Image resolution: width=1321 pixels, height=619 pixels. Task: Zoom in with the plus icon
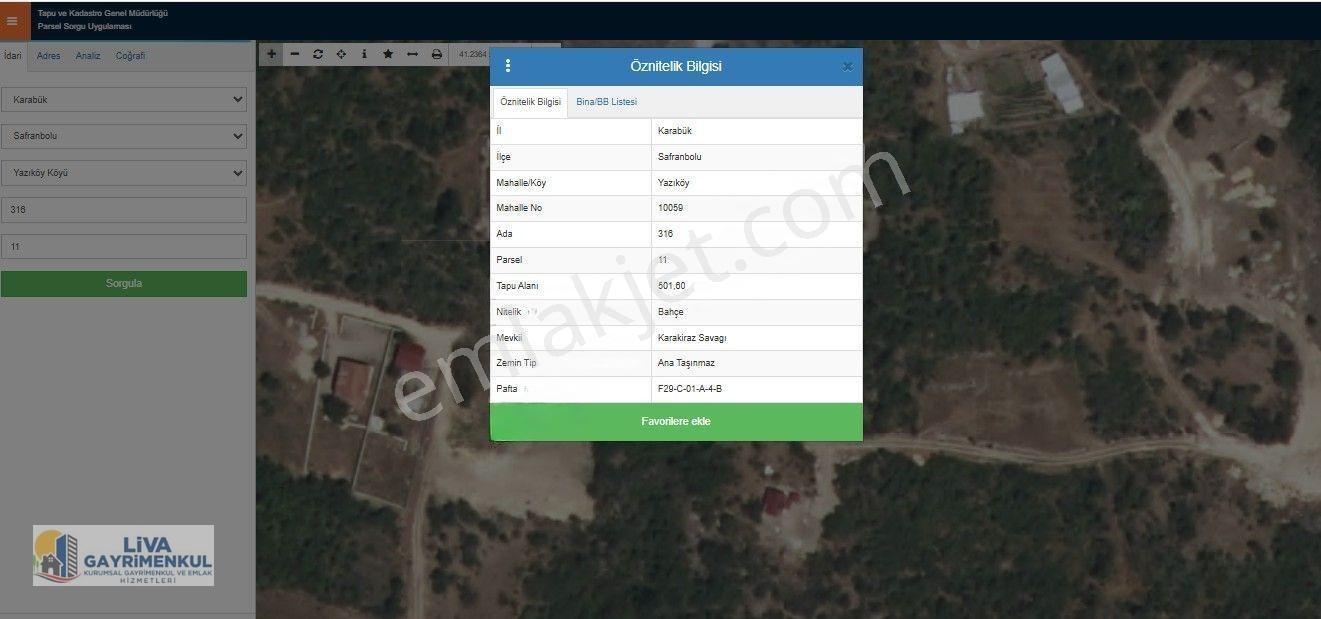270,54
